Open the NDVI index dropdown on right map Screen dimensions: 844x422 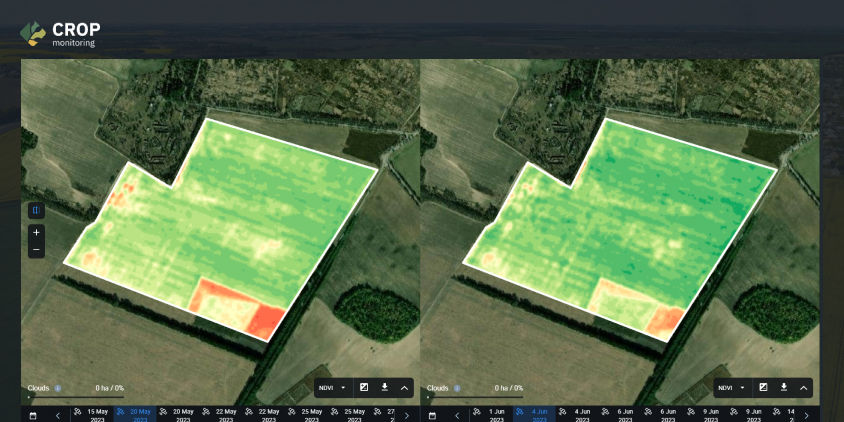click(x=732, y=388)
